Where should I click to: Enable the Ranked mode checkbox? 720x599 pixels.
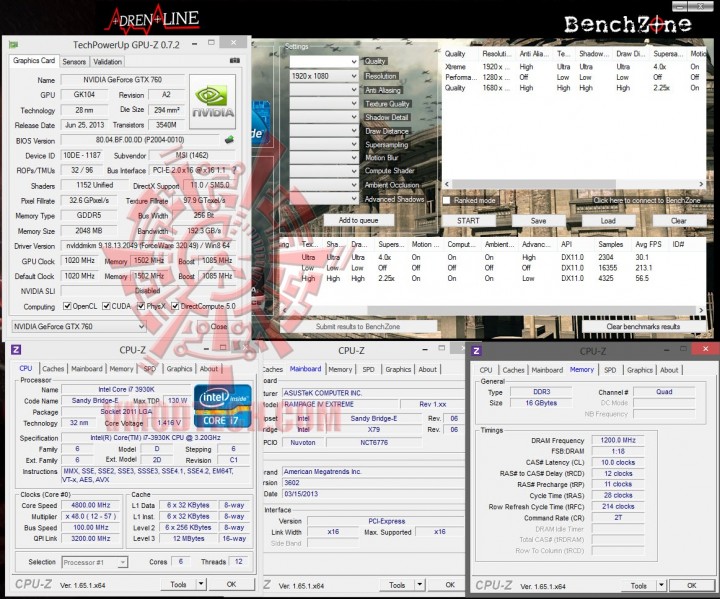(446, 200)
